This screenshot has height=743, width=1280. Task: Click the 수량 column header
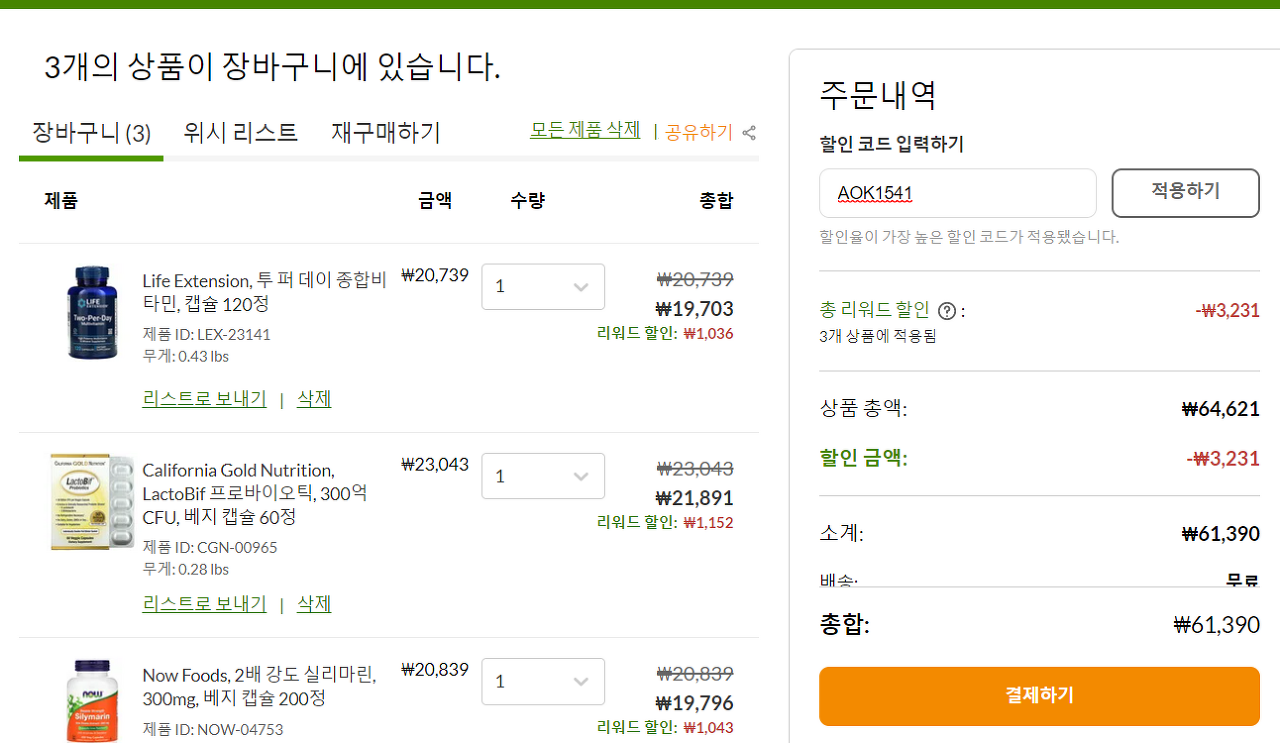pos(527,200)
